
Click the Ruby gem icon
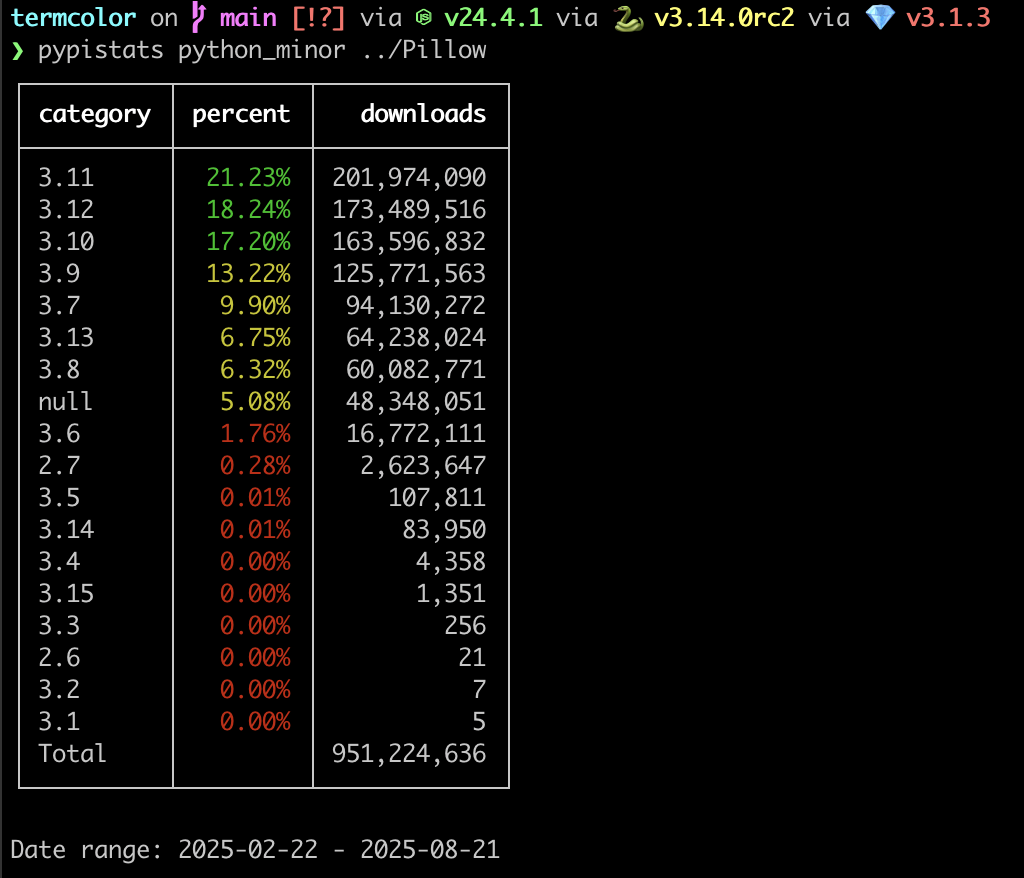tap(880, 18)
